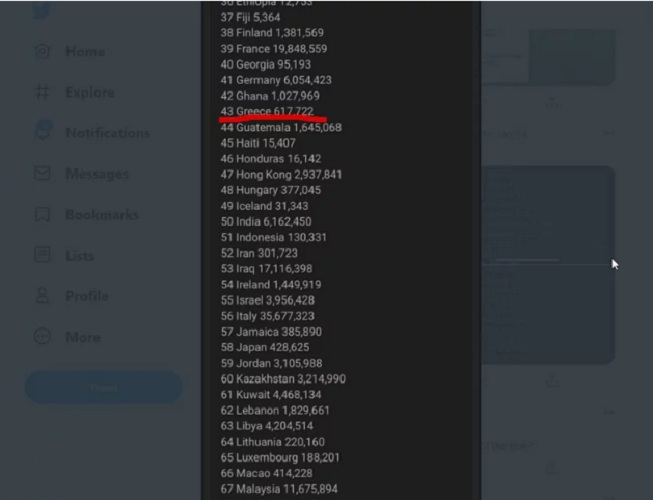Open Messages via the envelope icon

(42, 173)
